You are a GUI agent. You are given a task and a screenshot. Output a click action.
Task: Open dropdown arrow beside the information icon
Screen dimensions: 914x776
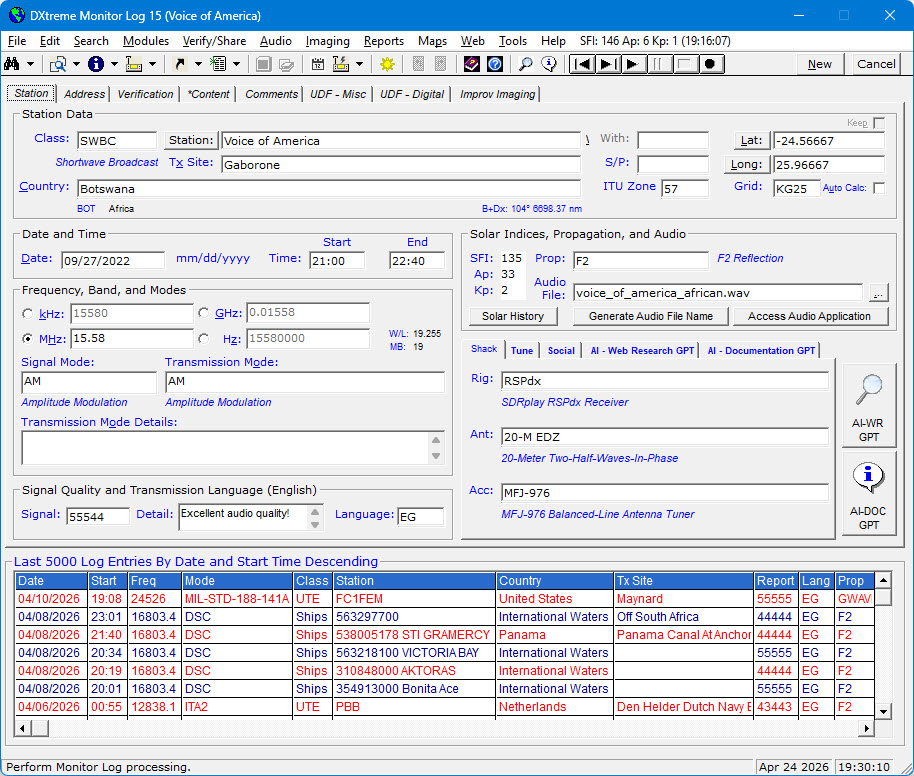pyautogui.click(x=113, y=64)
